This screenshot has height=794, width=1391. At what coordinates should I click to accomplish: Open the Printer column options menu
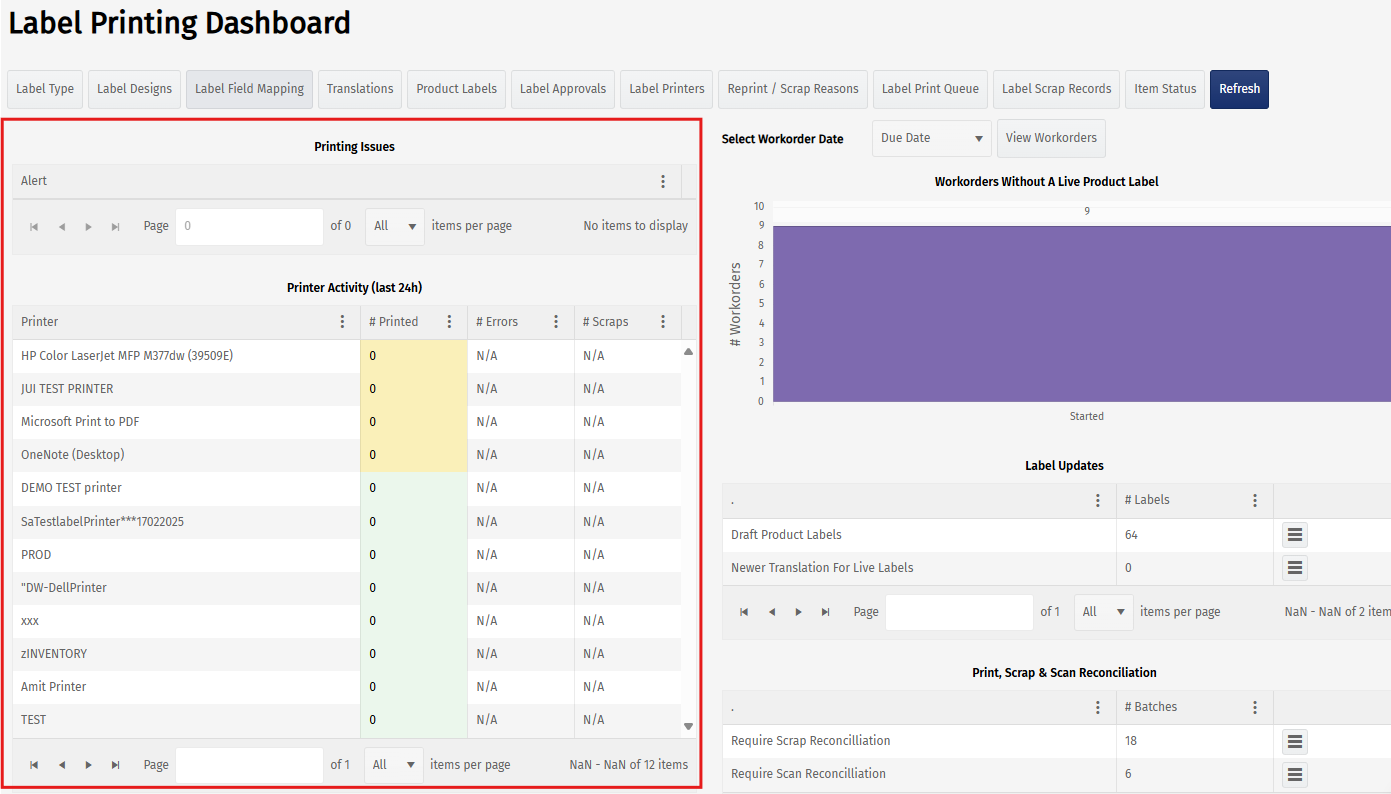click(x=343, y=322)
